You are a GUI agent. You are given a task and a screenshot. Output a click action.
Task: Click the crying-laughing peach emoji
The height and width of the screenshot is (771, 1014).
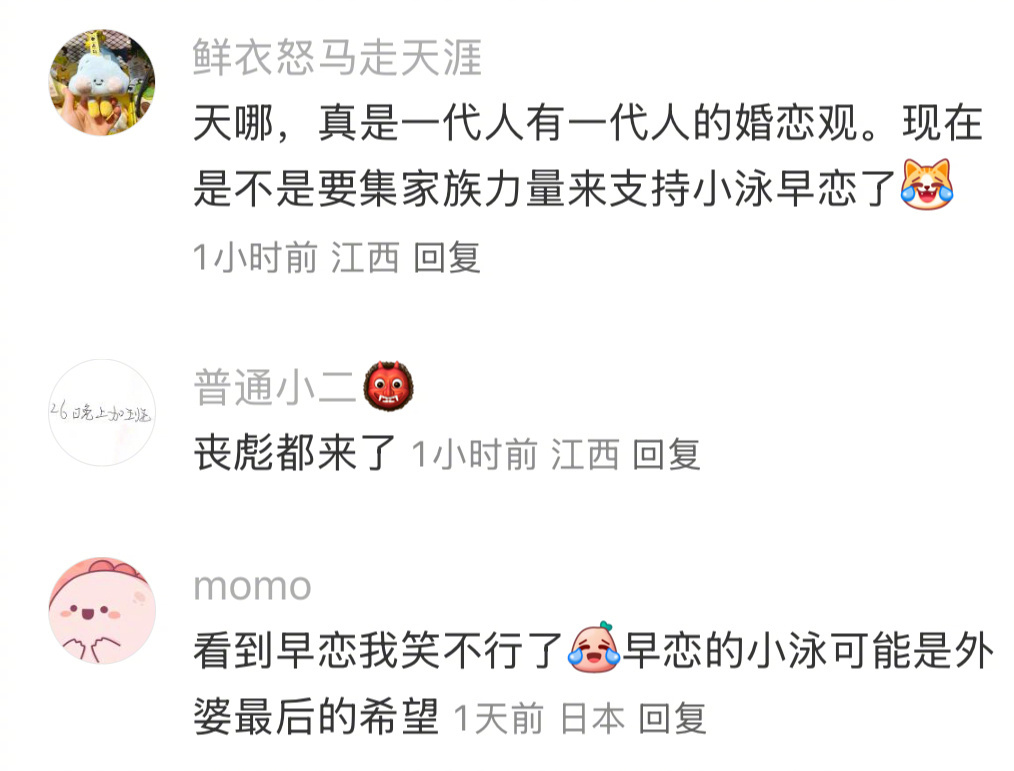pos(594,647)
